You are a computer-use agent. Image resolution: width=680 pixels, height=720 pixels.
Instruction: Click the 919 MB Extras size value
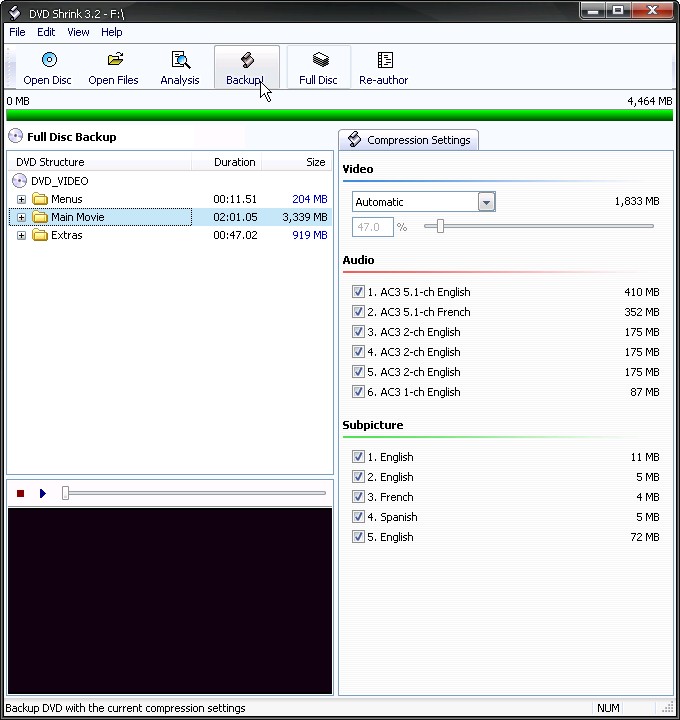pos(310,235)
